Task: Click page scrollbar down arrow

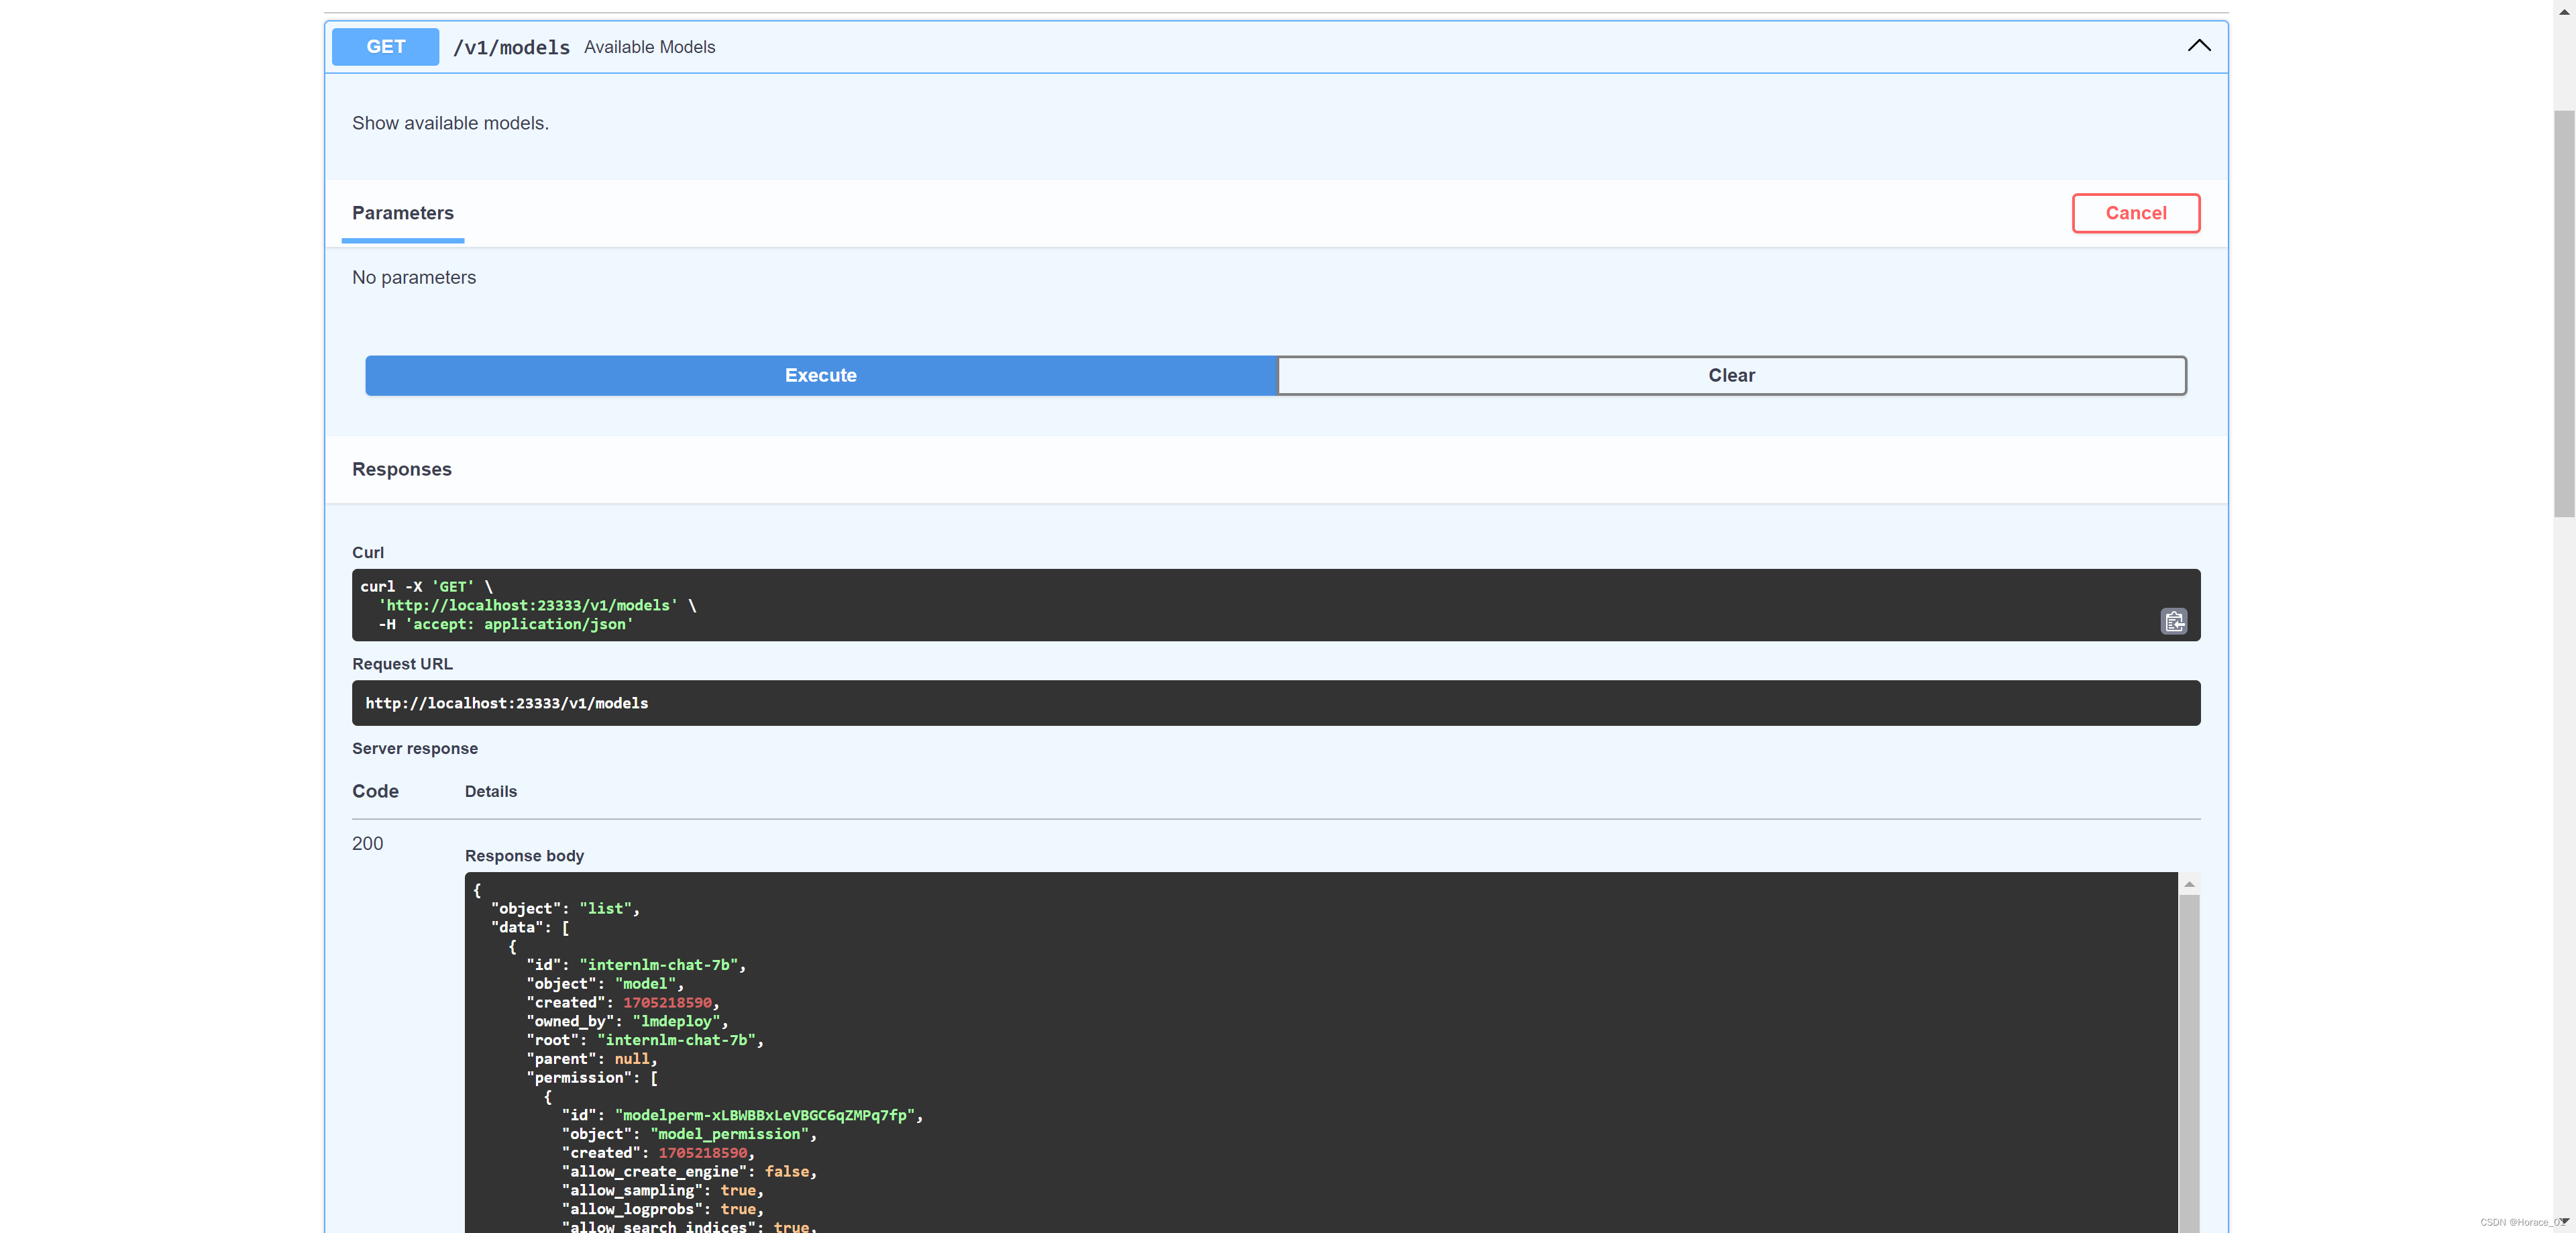Action: [x=2564, y=1221]
